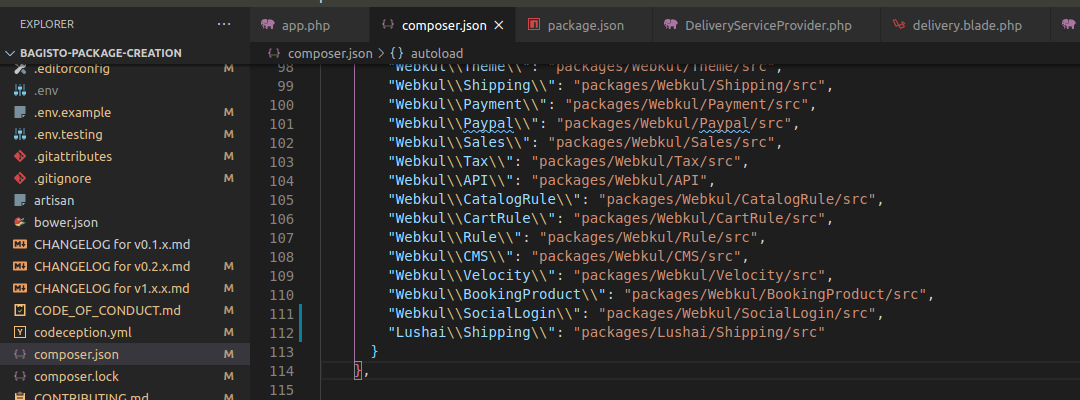Click the EXPLORER panel title

(47, 25)
